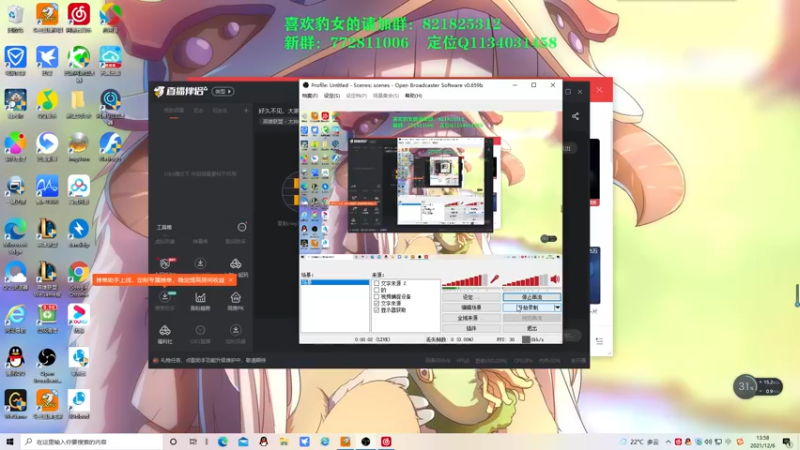
Task: Click the 插件 button in OBS
Action: coord(471,328)
